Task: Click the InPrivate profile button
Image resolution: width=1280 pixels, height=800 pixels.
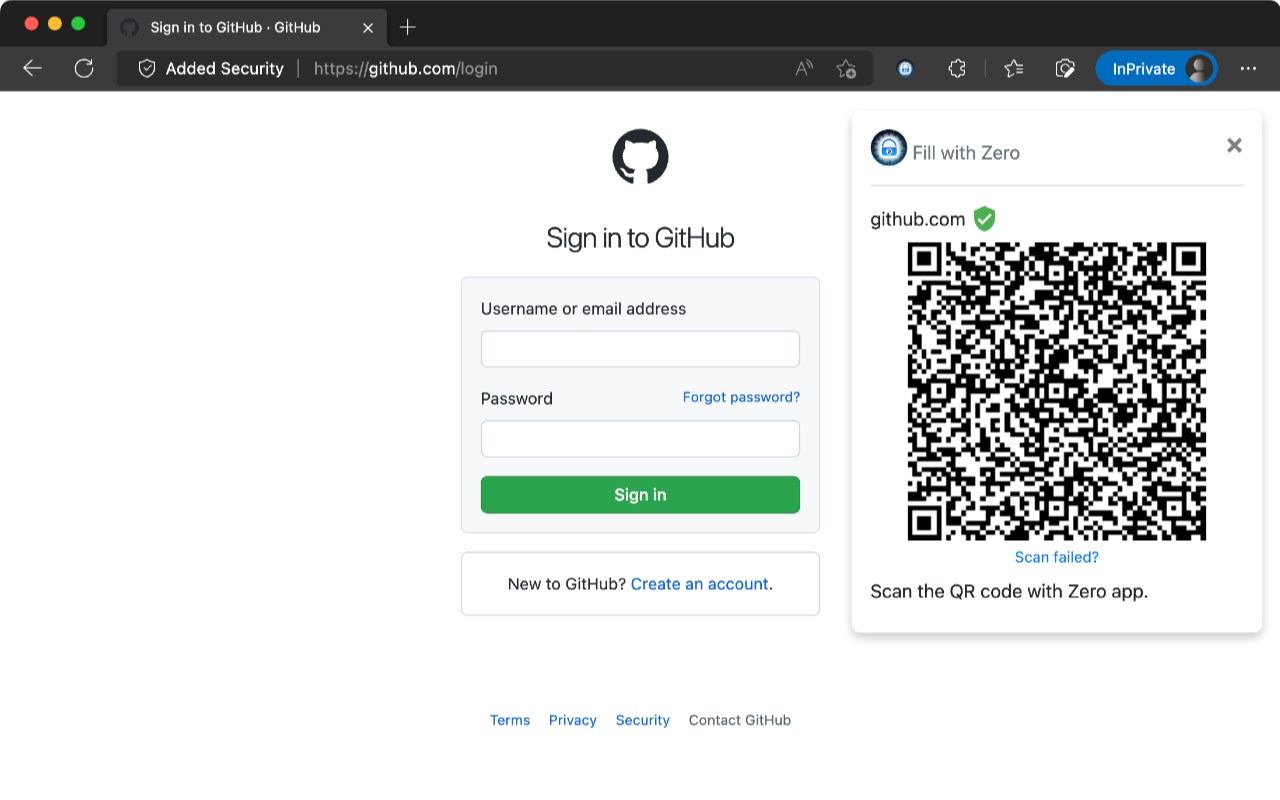Action: 1156,68
